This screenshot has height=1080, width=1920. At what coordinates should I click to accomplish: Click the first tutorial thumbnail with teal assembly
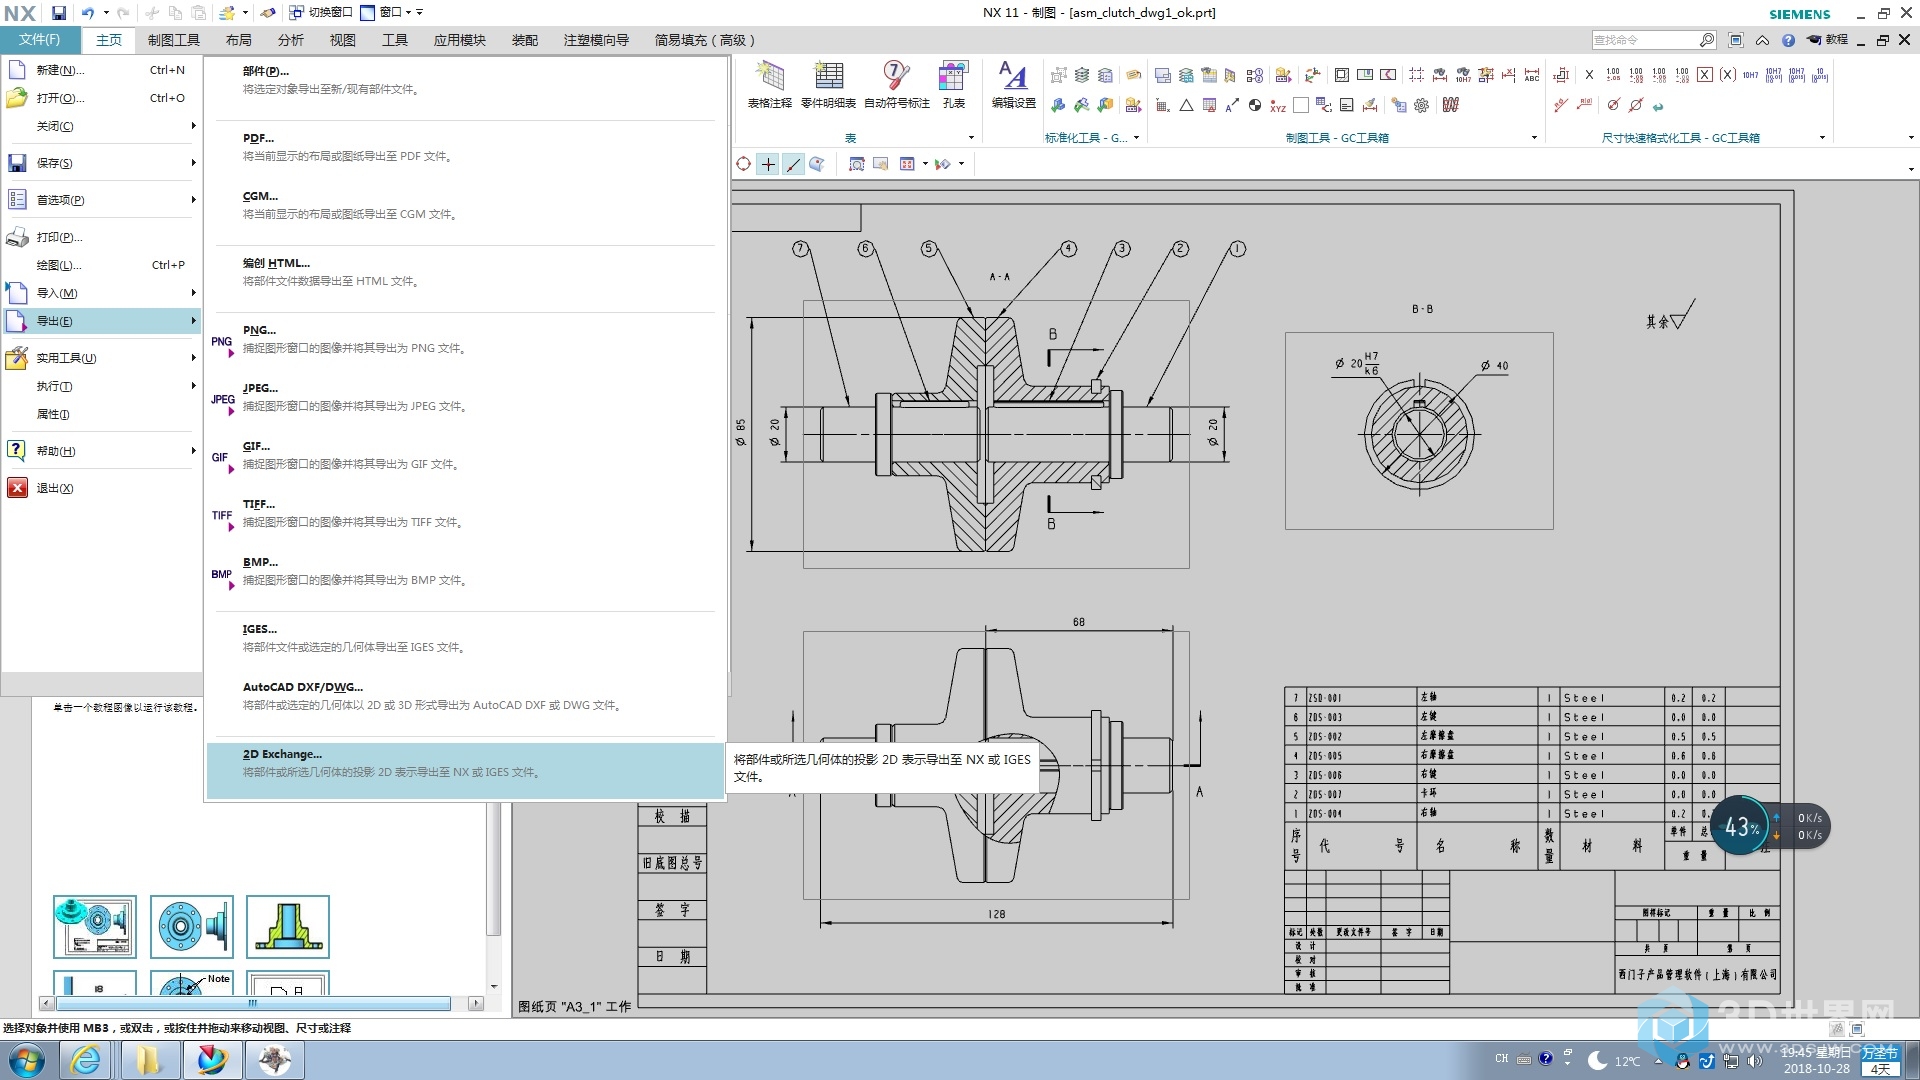click(95, 927)
